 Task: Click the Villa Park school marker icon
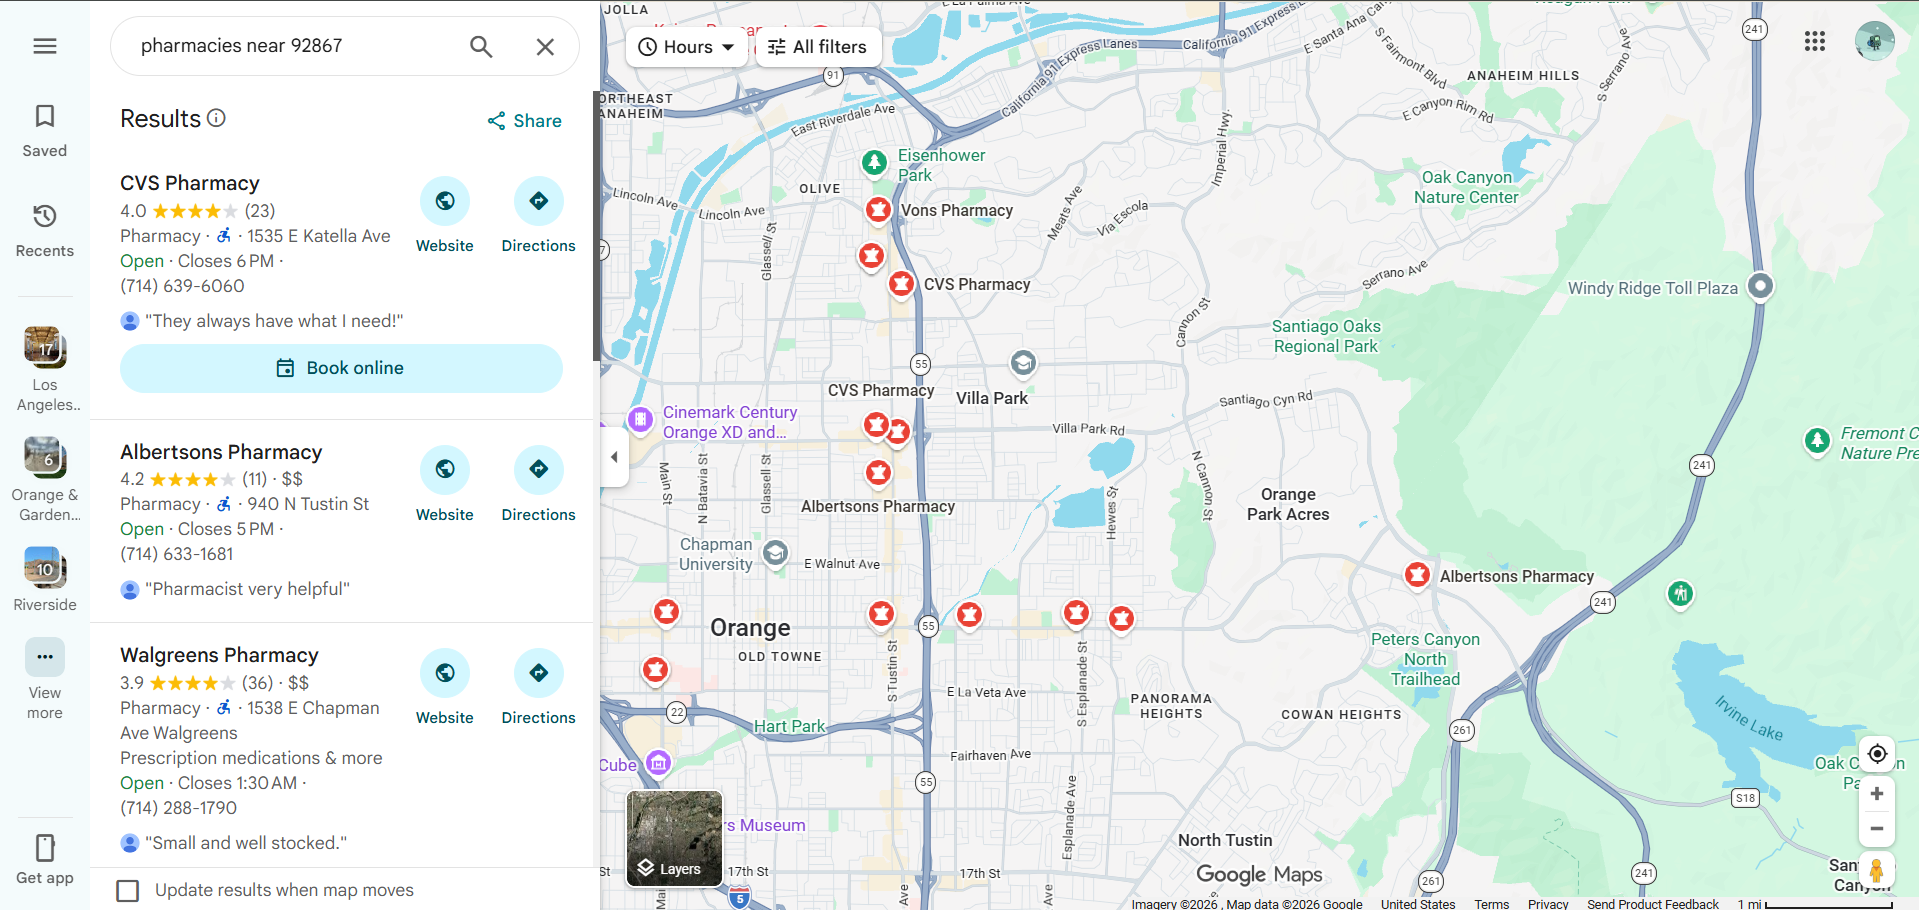1023,363
